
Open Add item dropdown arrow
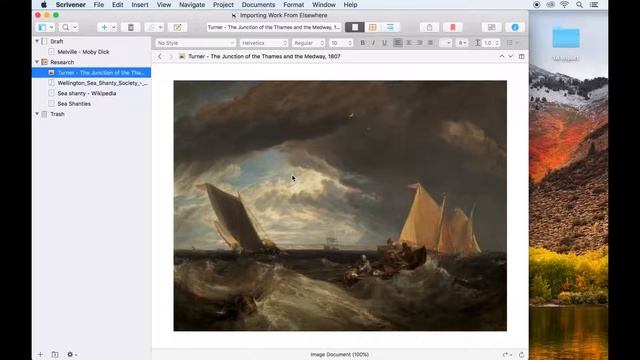(x=114, y=27)
